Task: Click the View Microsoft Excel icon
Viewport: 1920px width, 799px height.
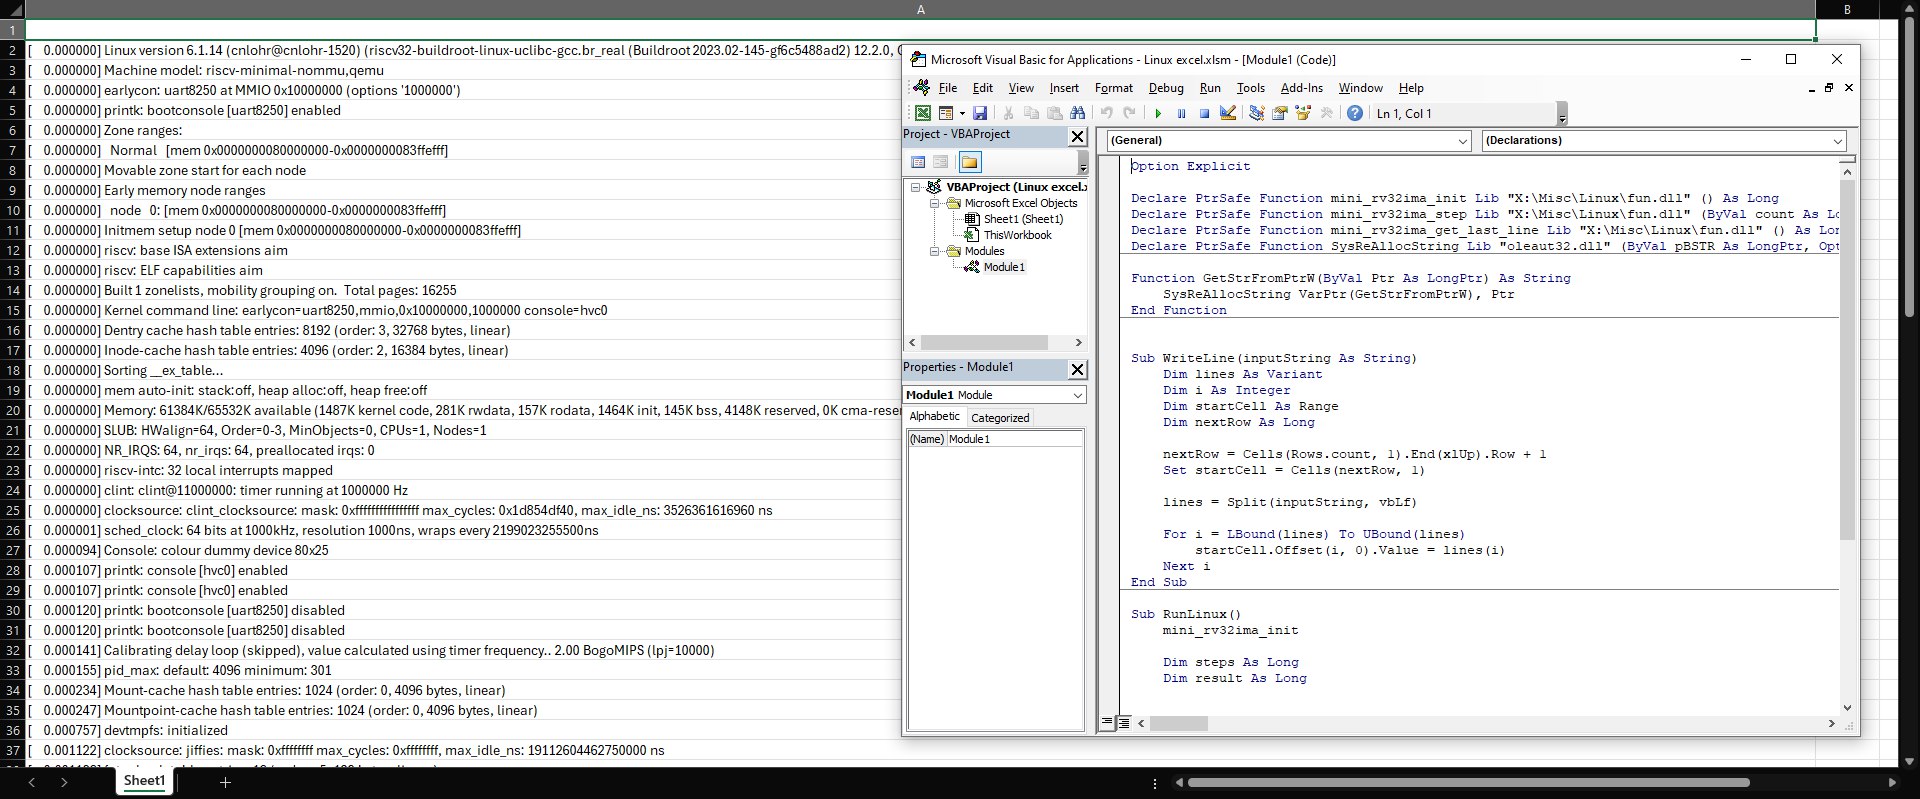Action: click(x=922, y=114)
